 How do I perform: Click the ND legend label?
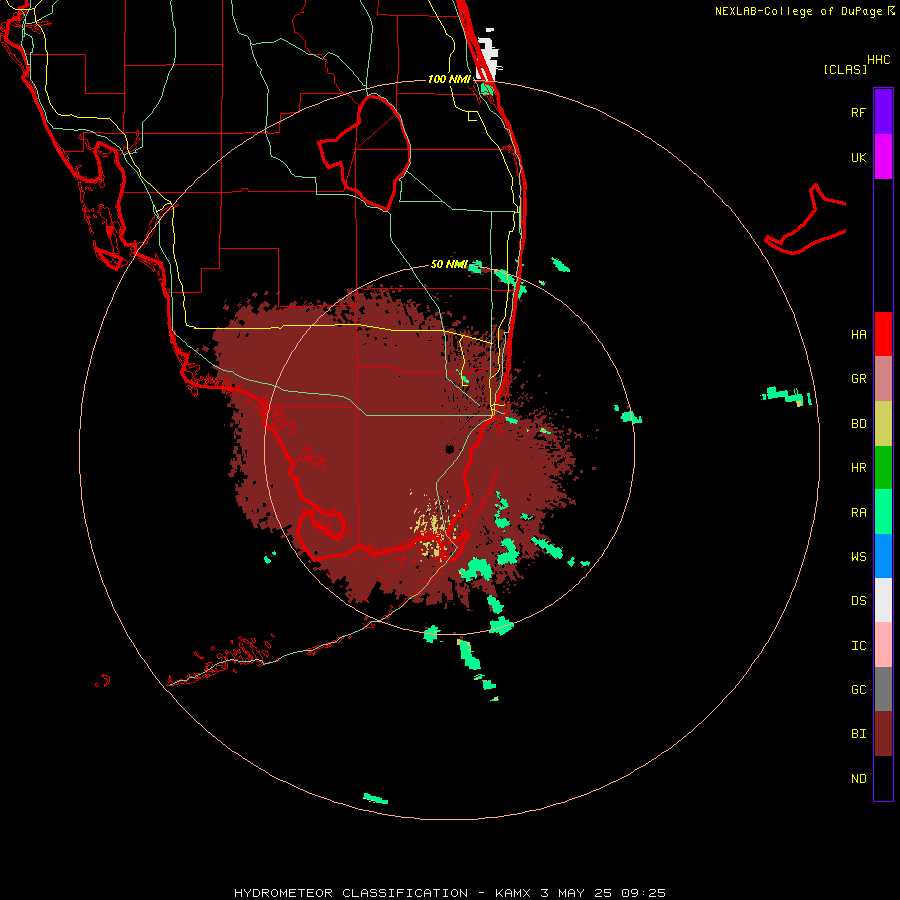858,778
